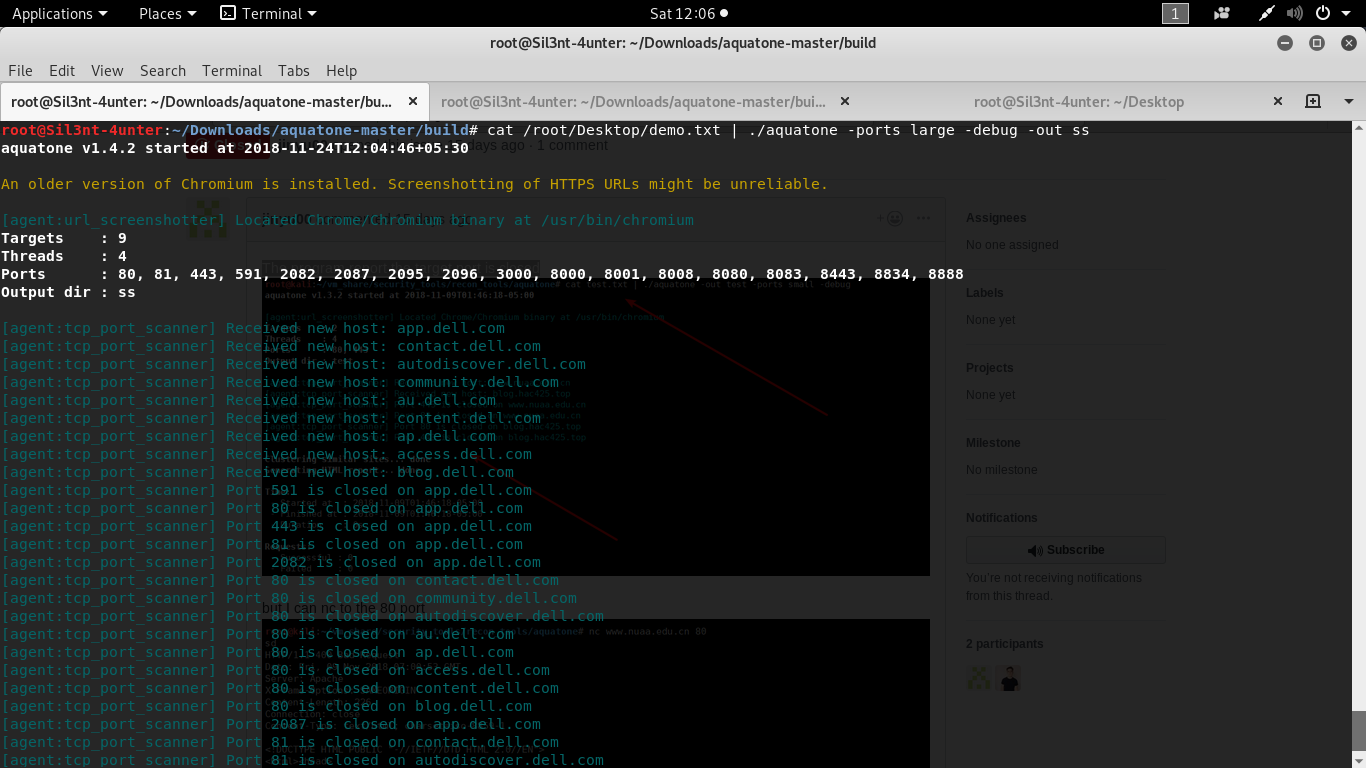Click 'Located Chrome/Chromium binary' line
This screenshot has height=768, width=1366.
click(347, 220)
